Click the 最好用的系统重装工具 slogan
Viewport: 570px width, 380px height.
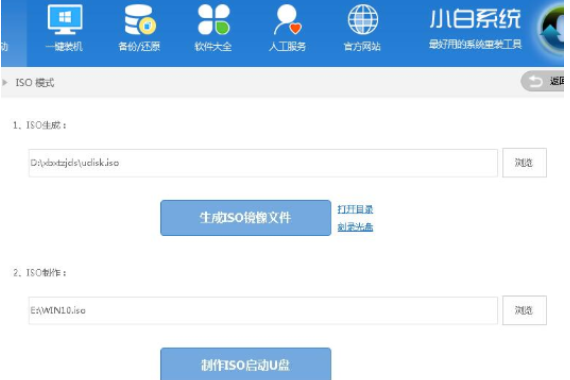(x=475, y=44)
